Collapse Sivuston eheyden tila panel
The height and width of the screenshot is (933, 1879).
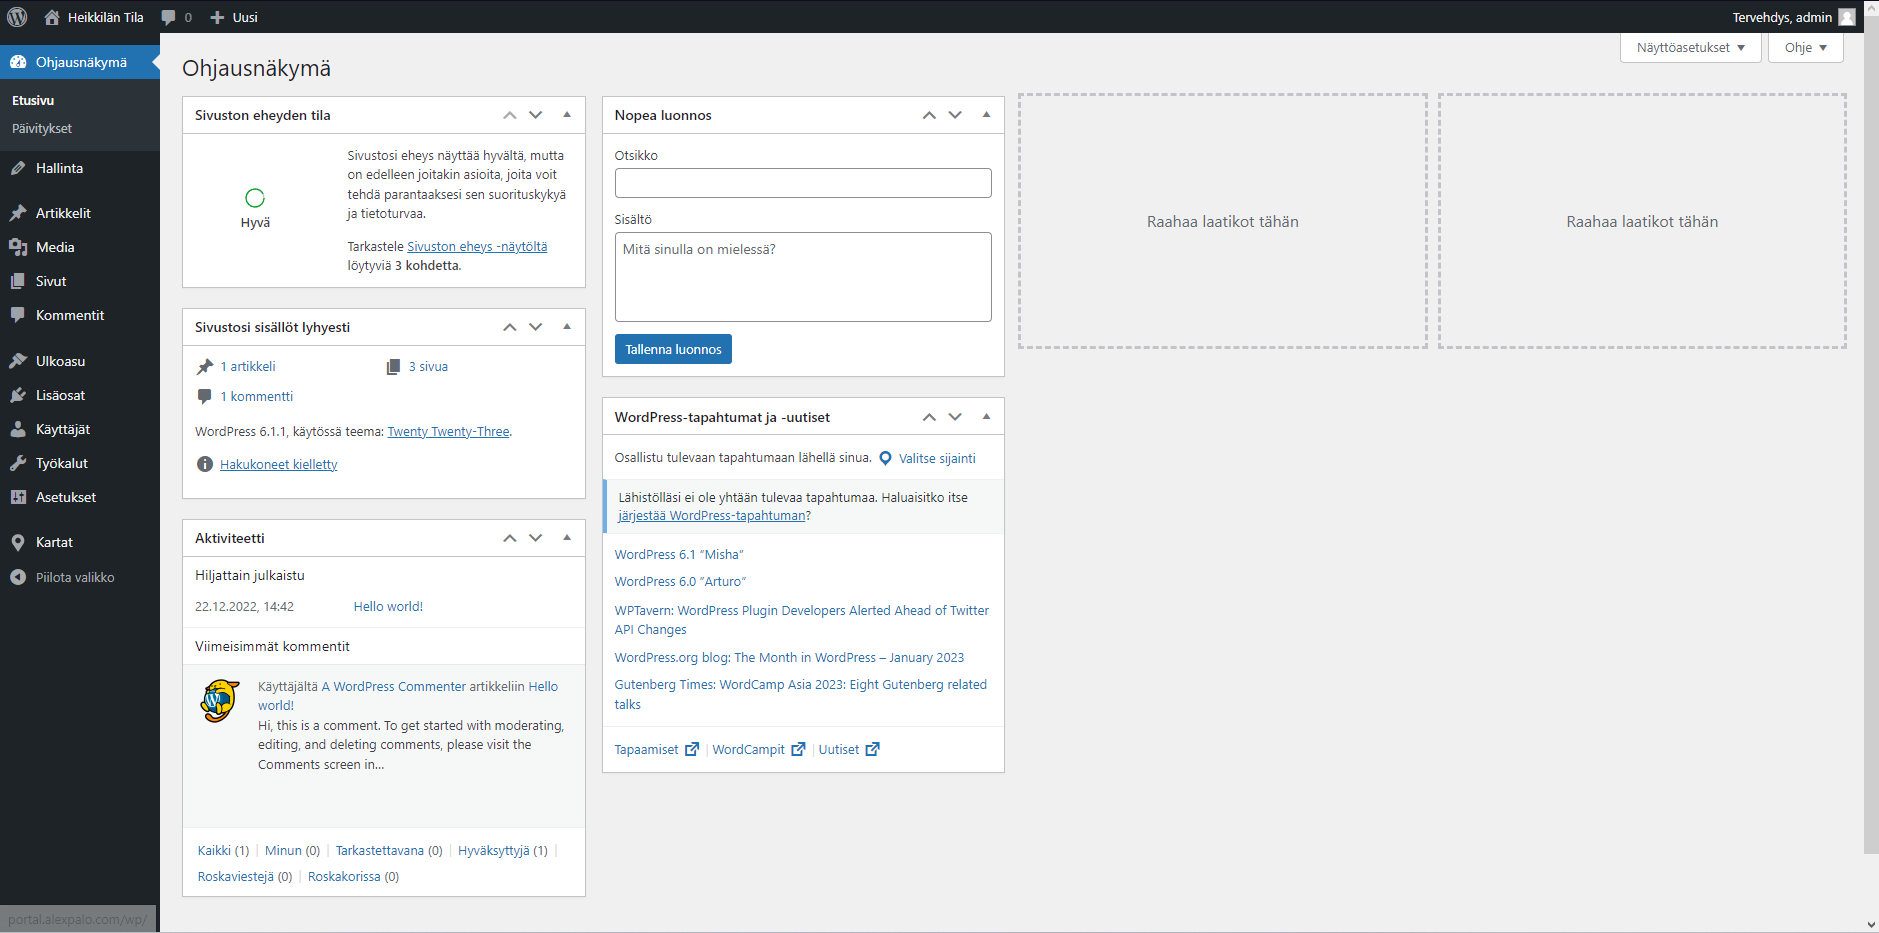tap(567, 115)
